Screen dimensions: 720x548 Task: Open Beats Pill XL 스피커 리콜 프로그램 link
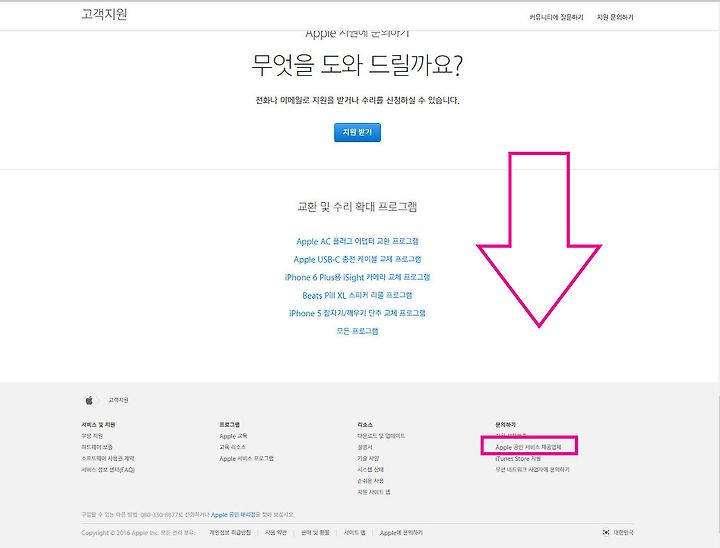[357, 295]
